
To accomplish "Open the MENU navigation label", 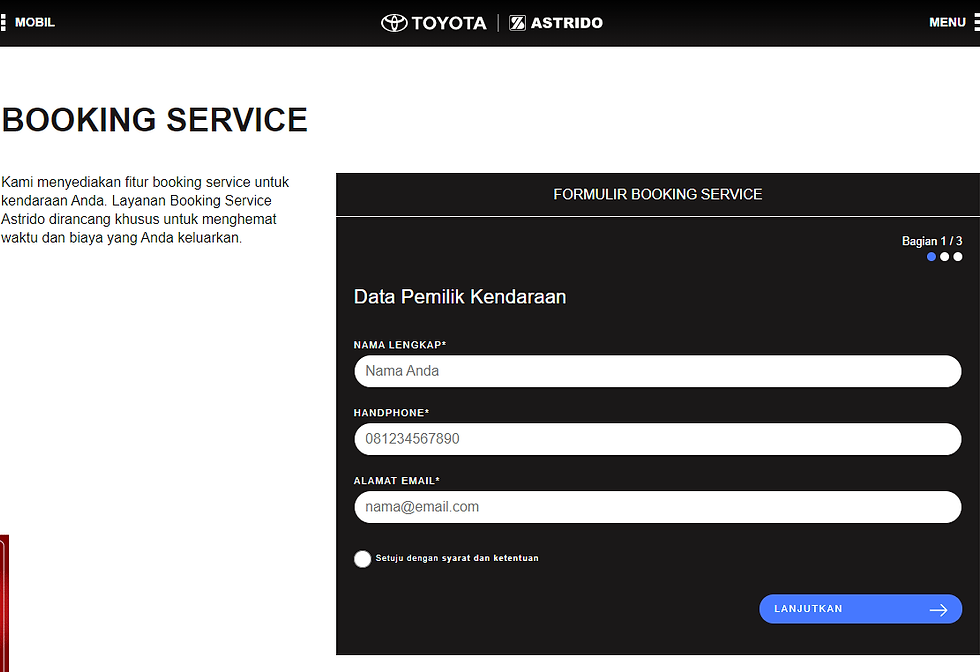I will (947, 22).
